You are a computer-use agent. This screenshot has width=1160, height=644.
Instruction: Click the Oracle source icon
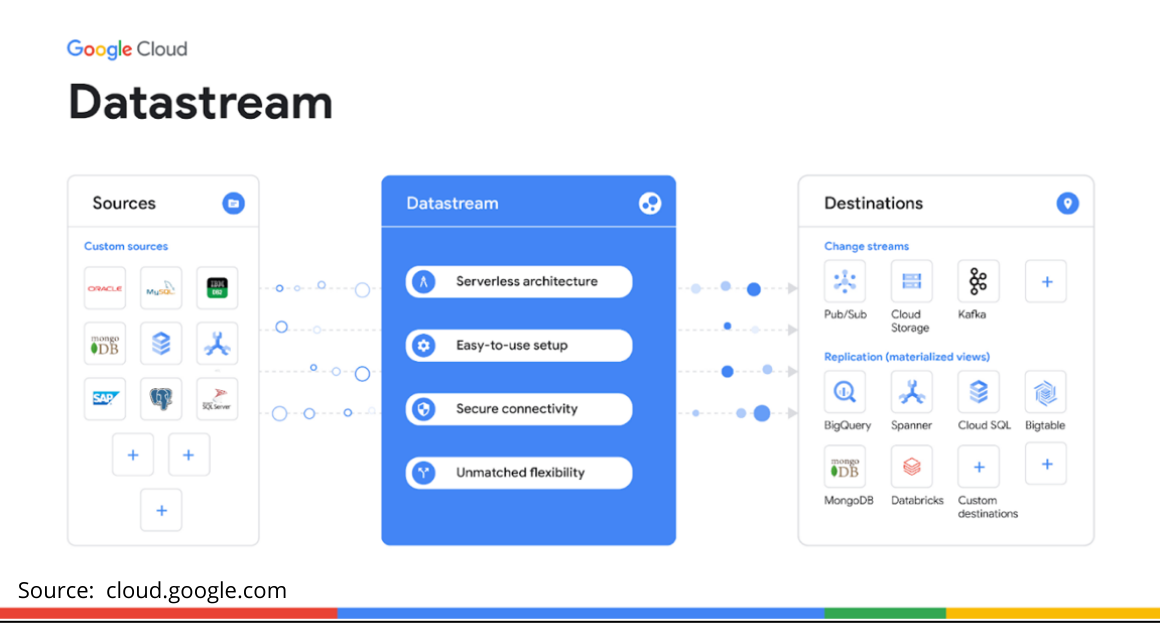coord(105,288)
